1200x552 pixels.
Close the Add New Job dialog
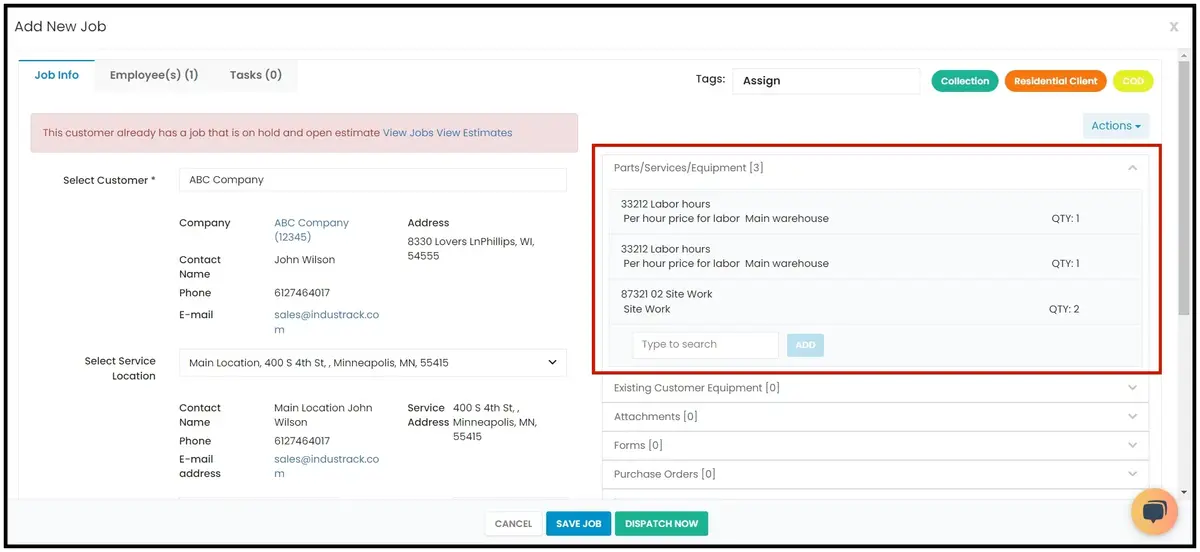coord(1174,27)
